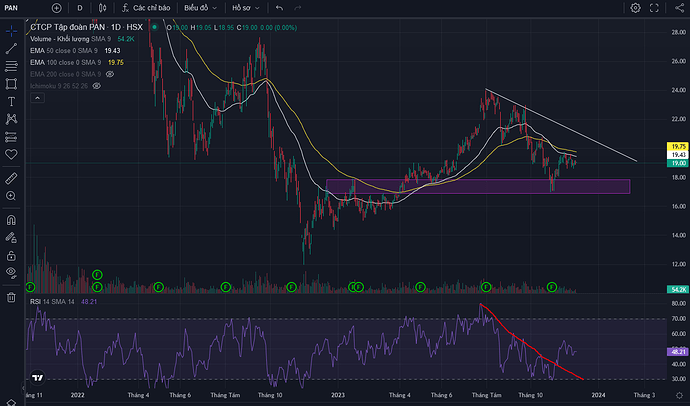Collapse the indicator legend chevron
690x406 pixels.
[x=37, y=98]
